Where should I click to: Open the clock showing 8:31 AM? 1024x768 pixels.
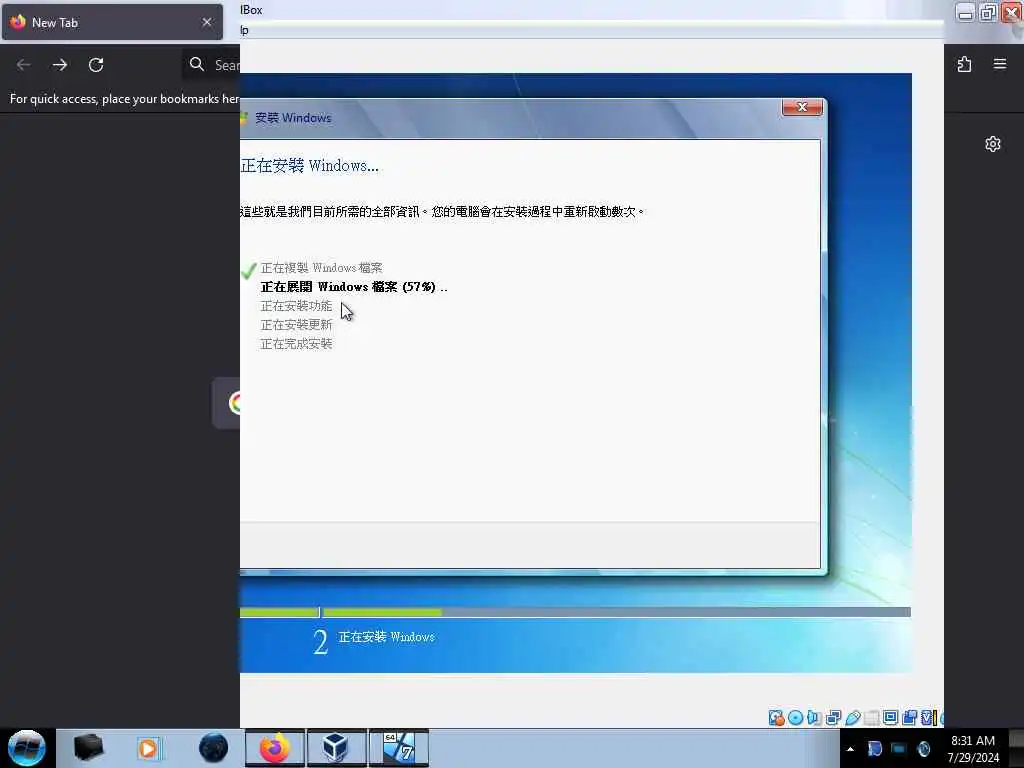point(973,749)
